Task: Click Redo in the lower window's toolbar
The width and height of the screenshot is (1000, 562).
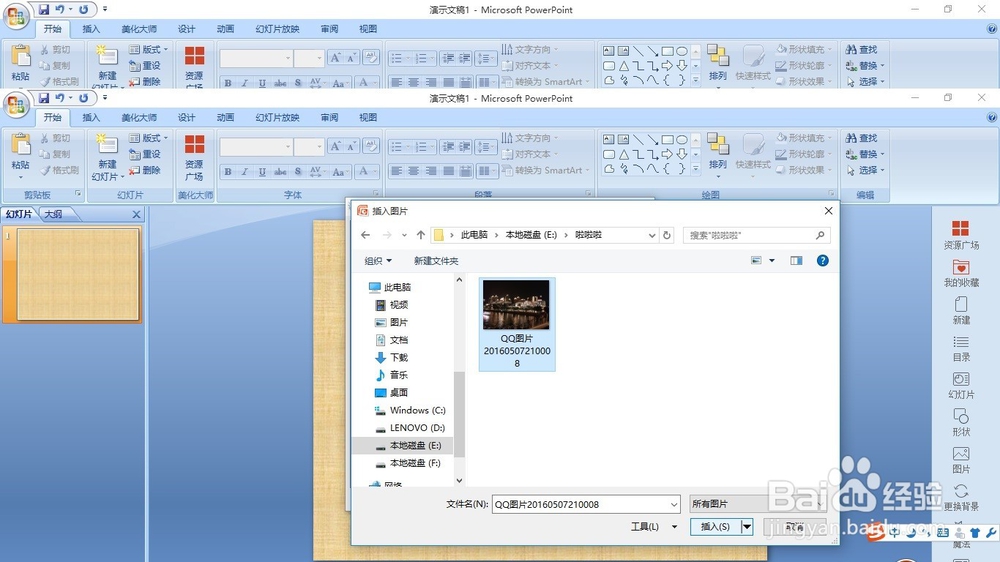Action: (84, 98)
